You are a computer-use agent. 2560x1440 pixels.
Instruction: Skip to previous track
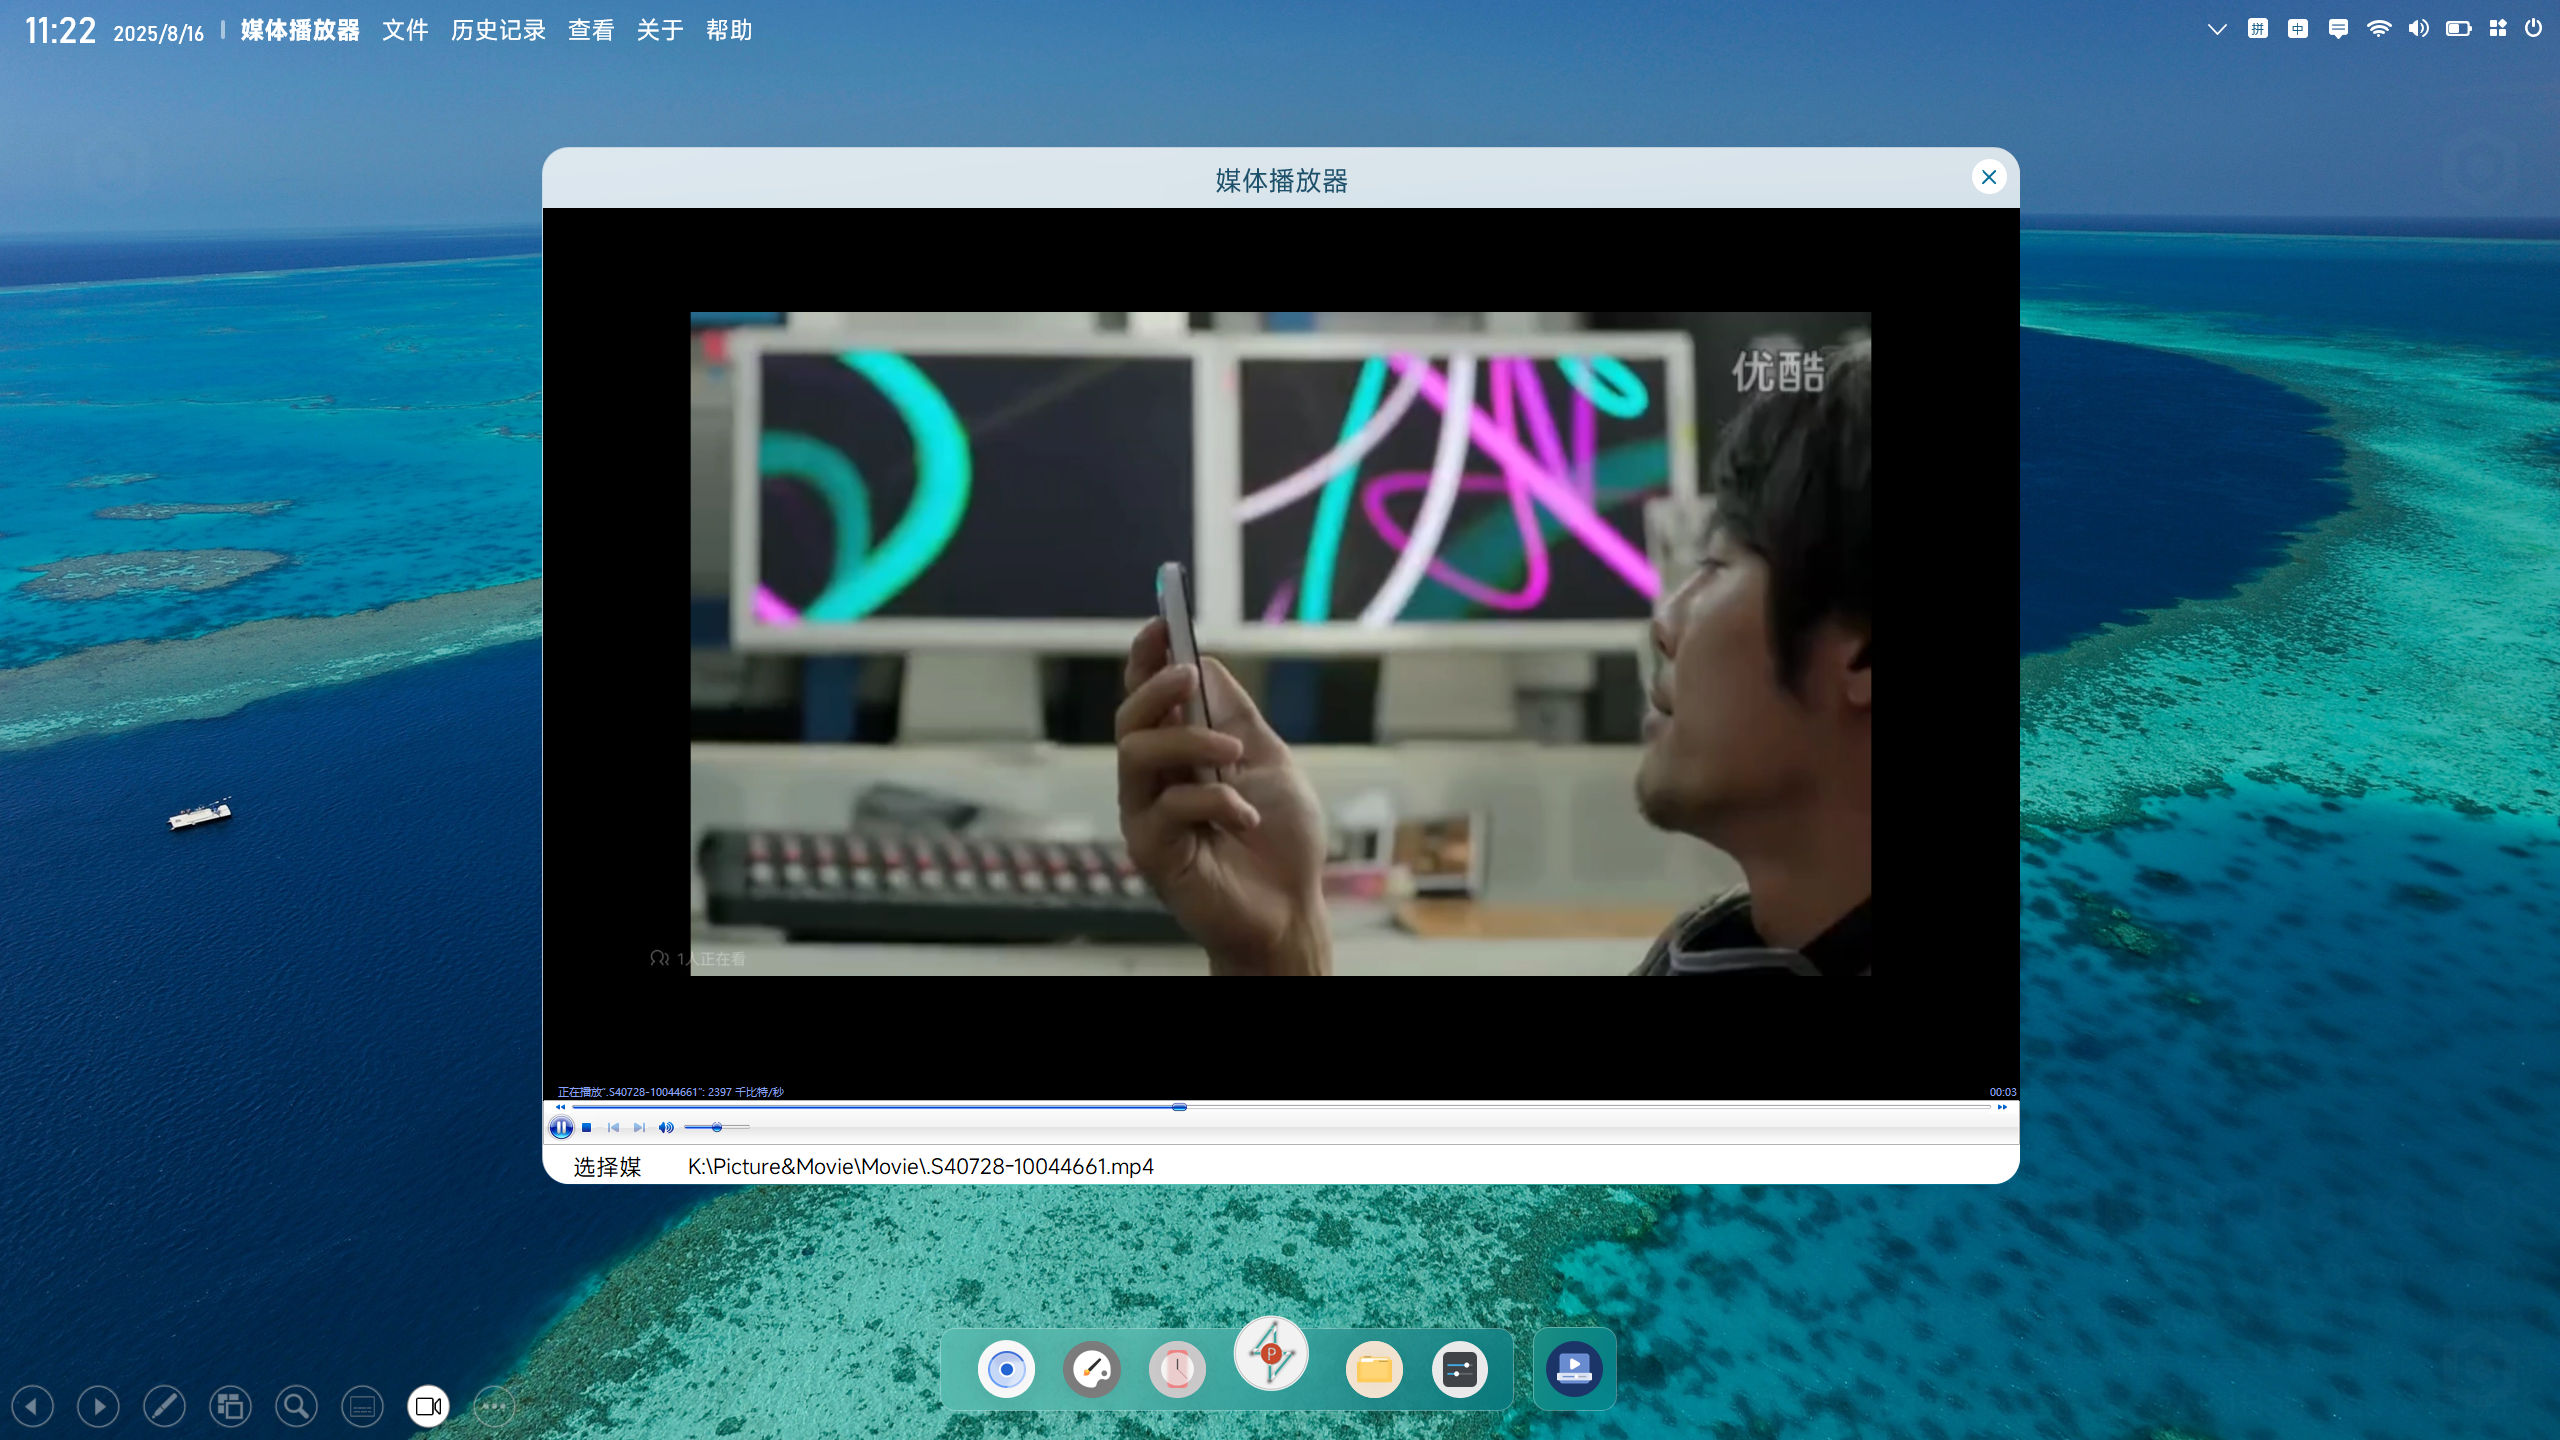(x=613, y=1127)
